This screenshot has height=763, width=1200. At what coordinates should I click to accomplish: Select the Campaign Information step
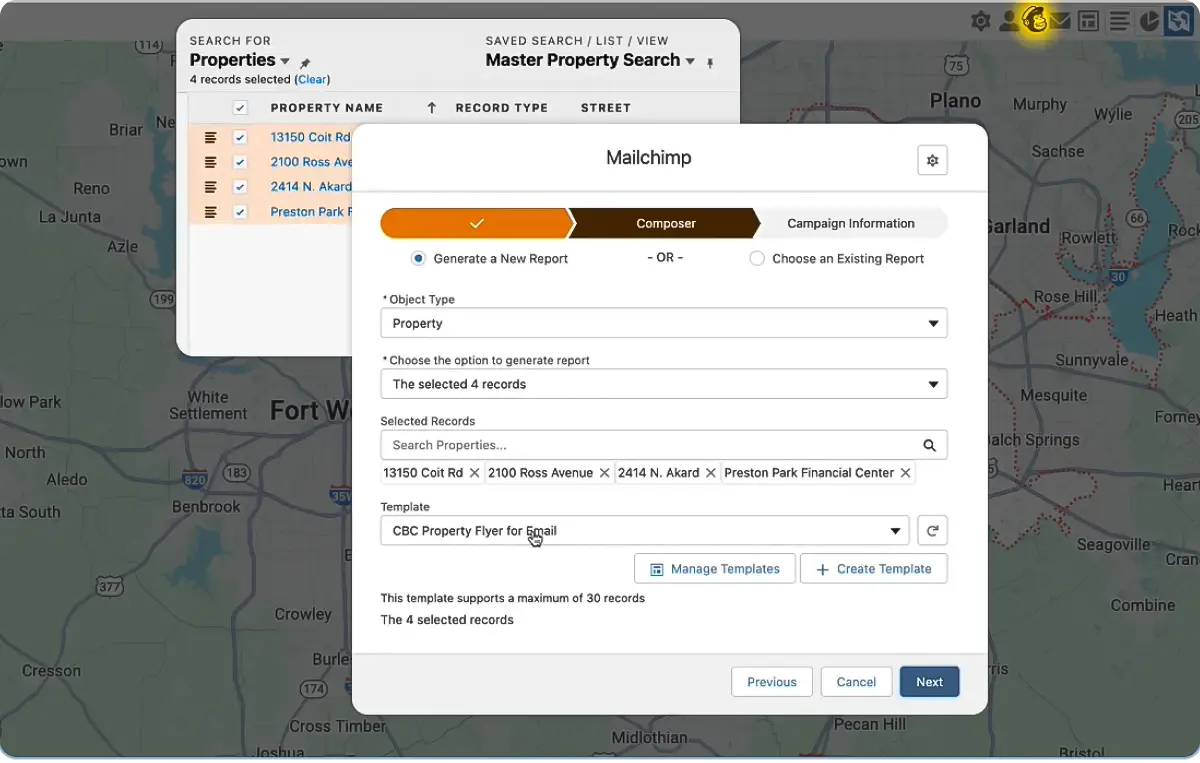[851, 223]
